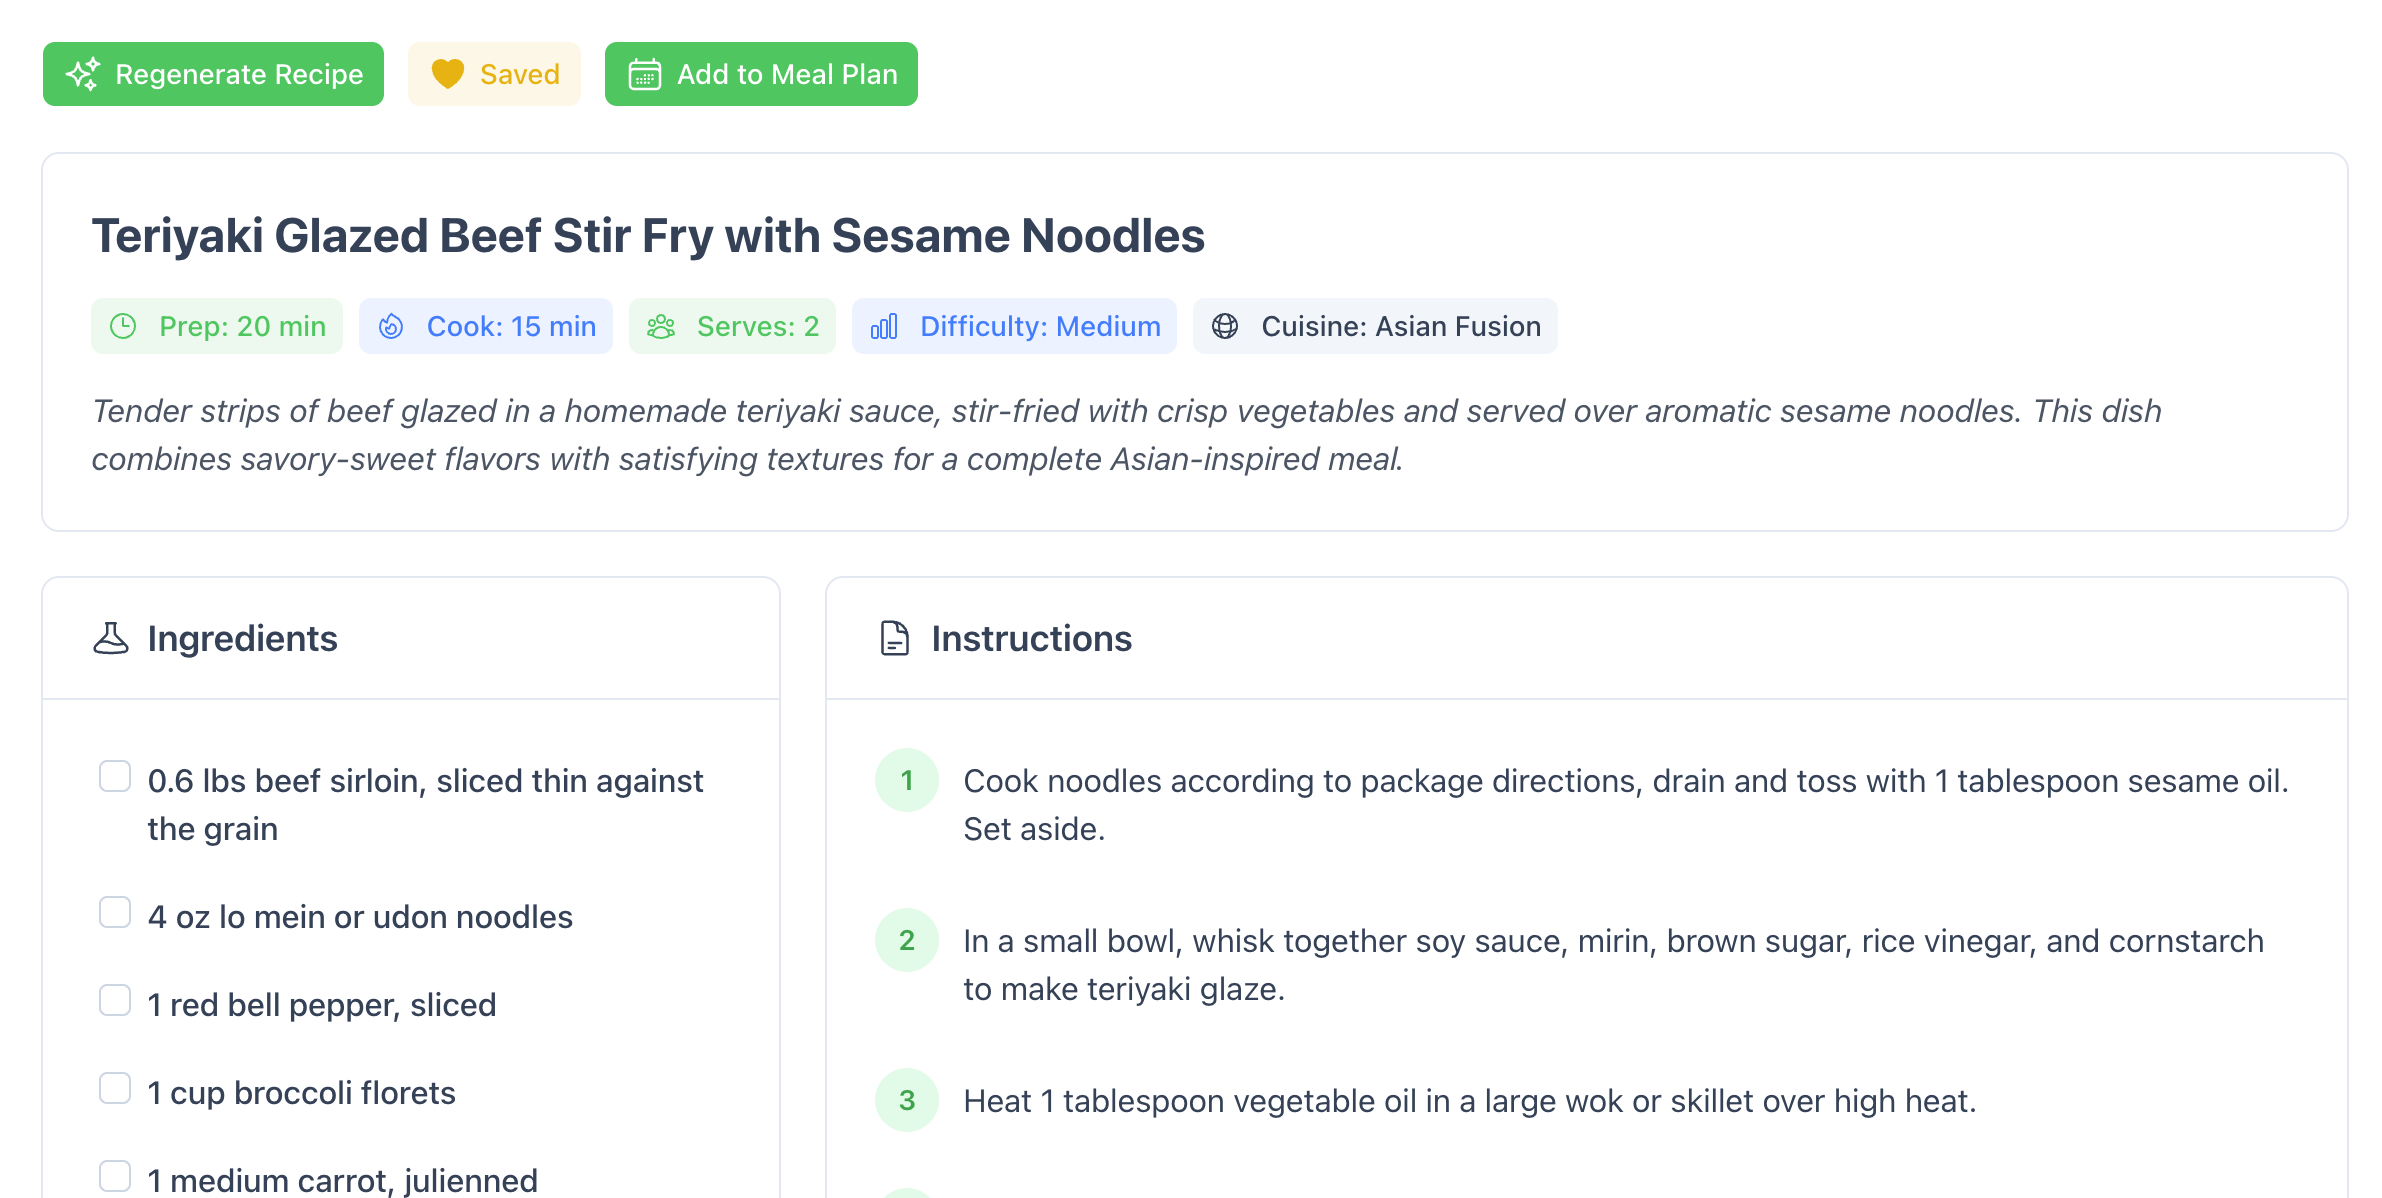Click the Serves: 2 badge
Screen dimensions: 2382x1198
pyautogui.click(x=732, y=326)
